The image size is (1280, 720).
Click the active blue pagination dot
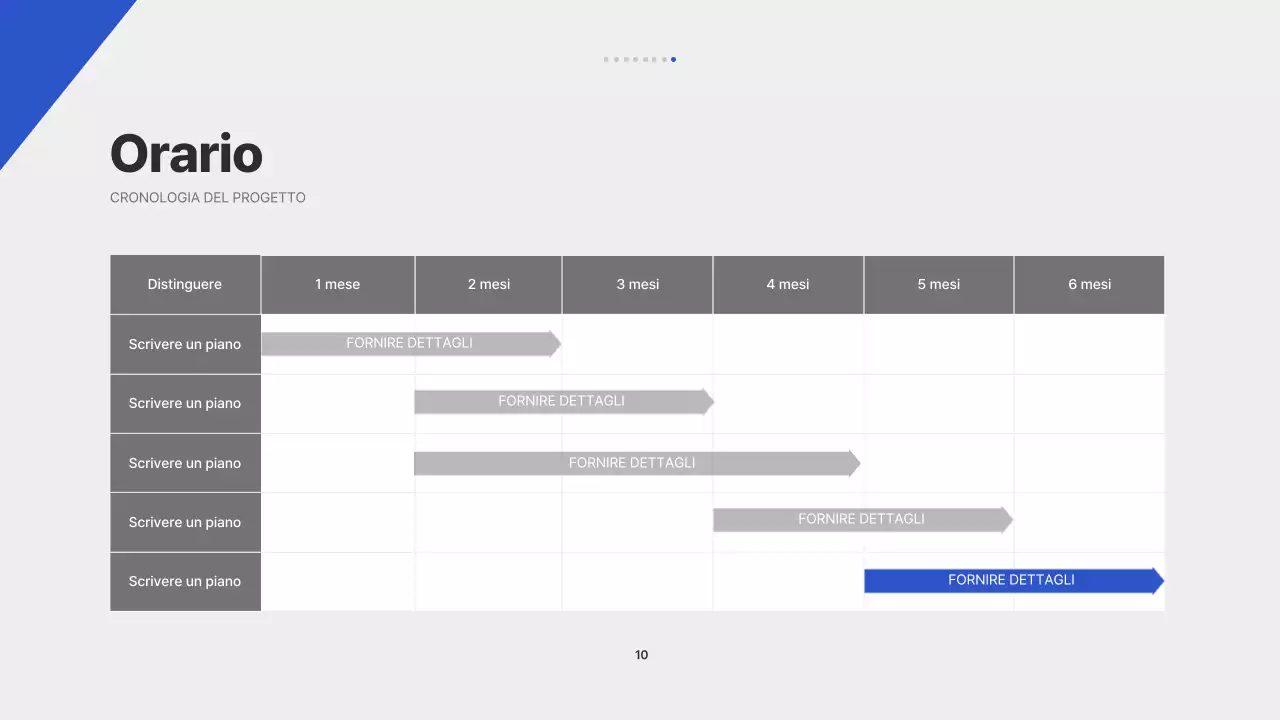(x=673, y=60)
